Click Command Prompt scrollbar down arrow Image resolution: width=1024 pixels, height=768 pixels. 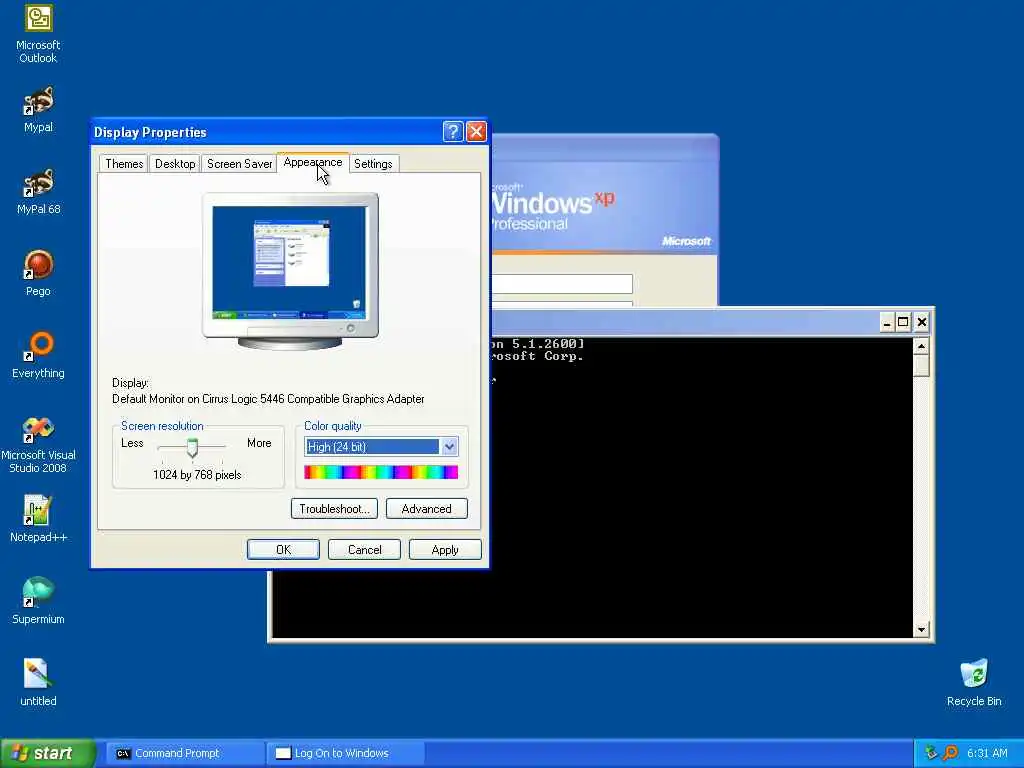921,630
